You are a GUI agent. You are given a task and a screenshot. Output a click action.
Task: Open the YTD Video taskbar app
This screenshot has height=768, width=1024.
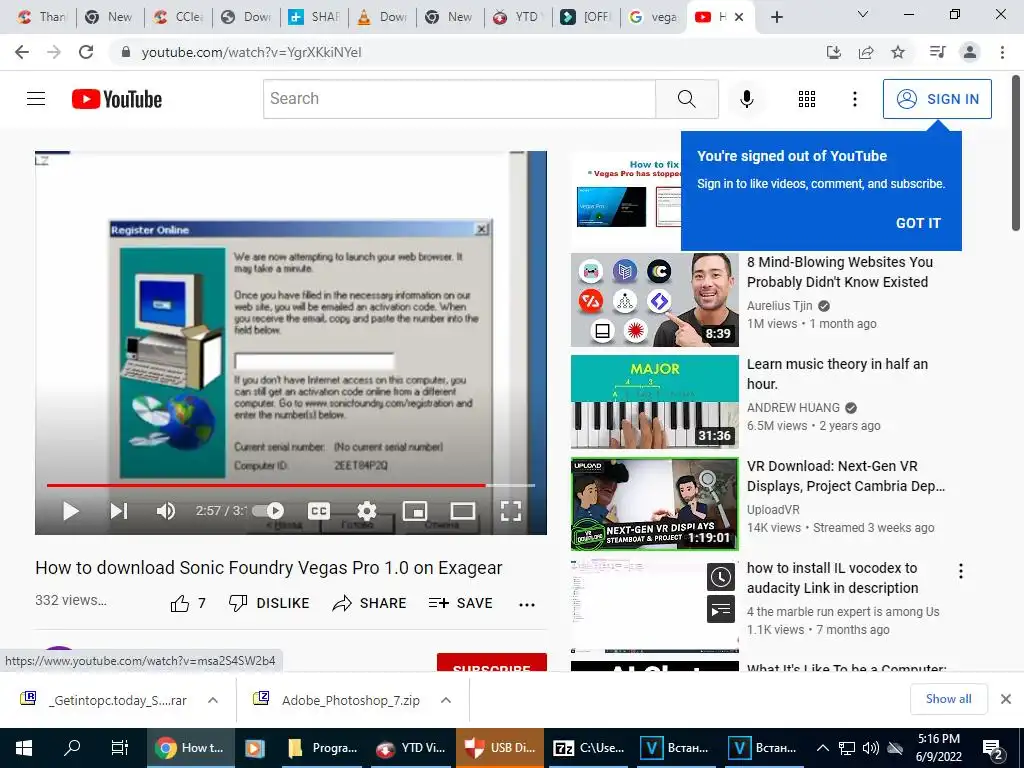click(411, 748)
